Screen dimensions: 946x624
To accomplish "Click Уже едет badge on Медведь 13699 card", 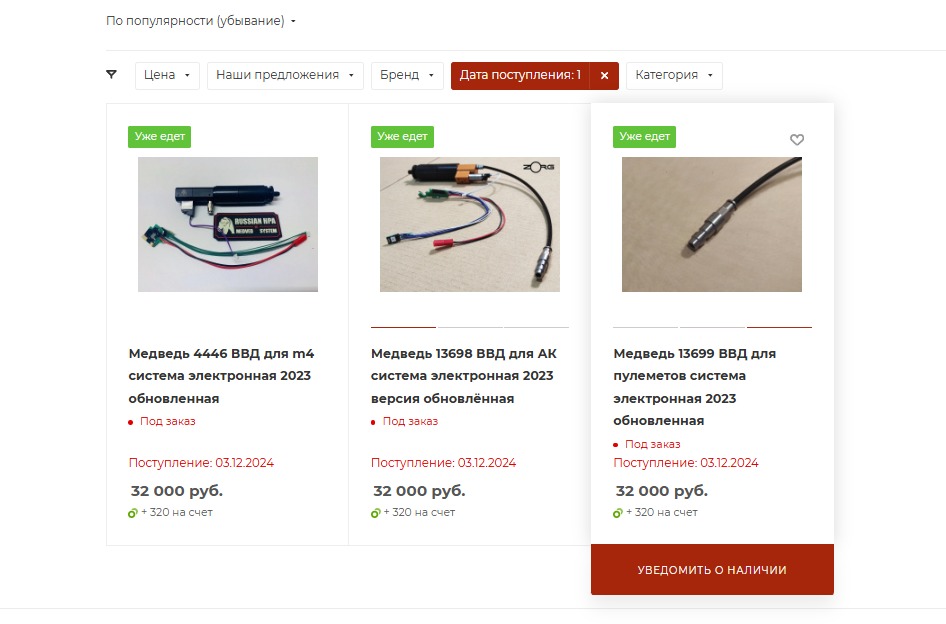I will click(x=644, y=136).
